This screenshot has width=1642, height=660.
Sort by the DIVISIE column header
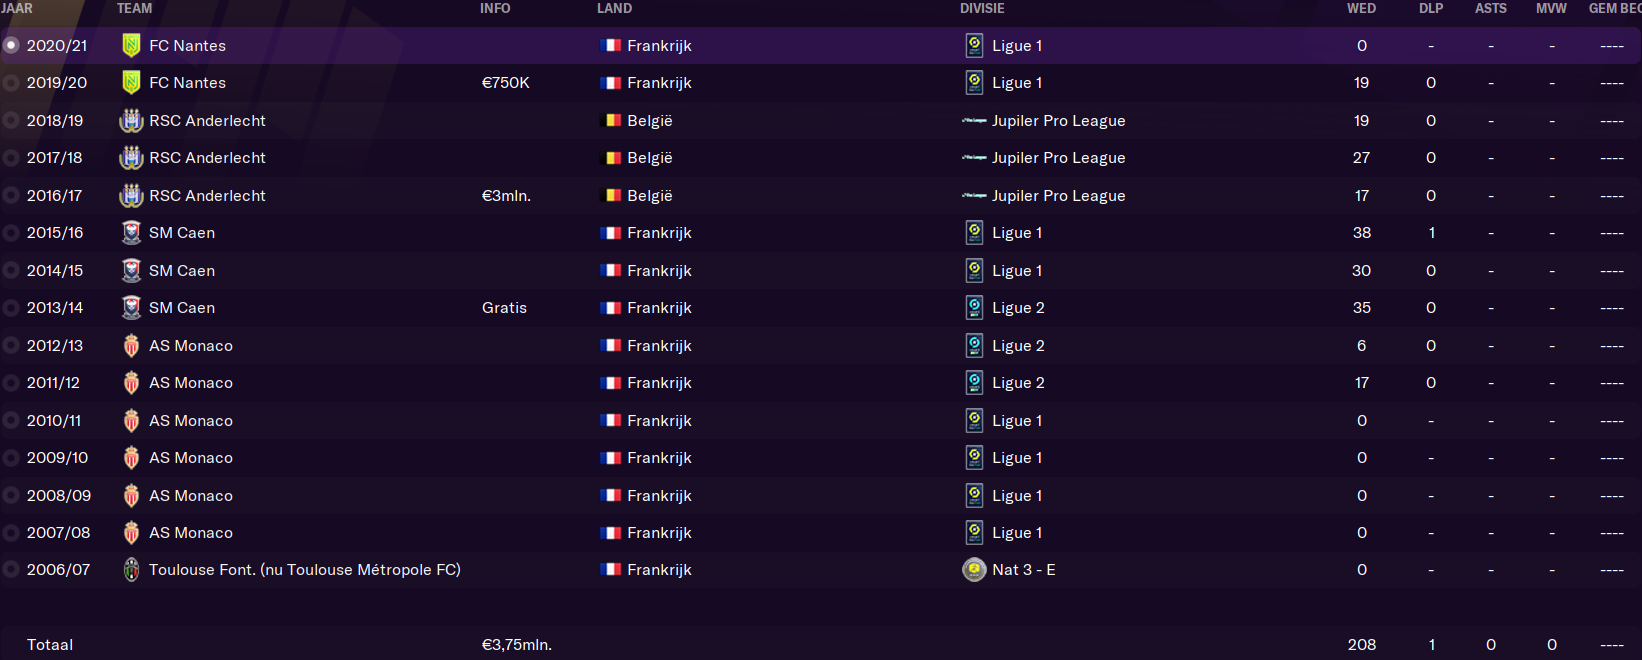click(982, 8)
